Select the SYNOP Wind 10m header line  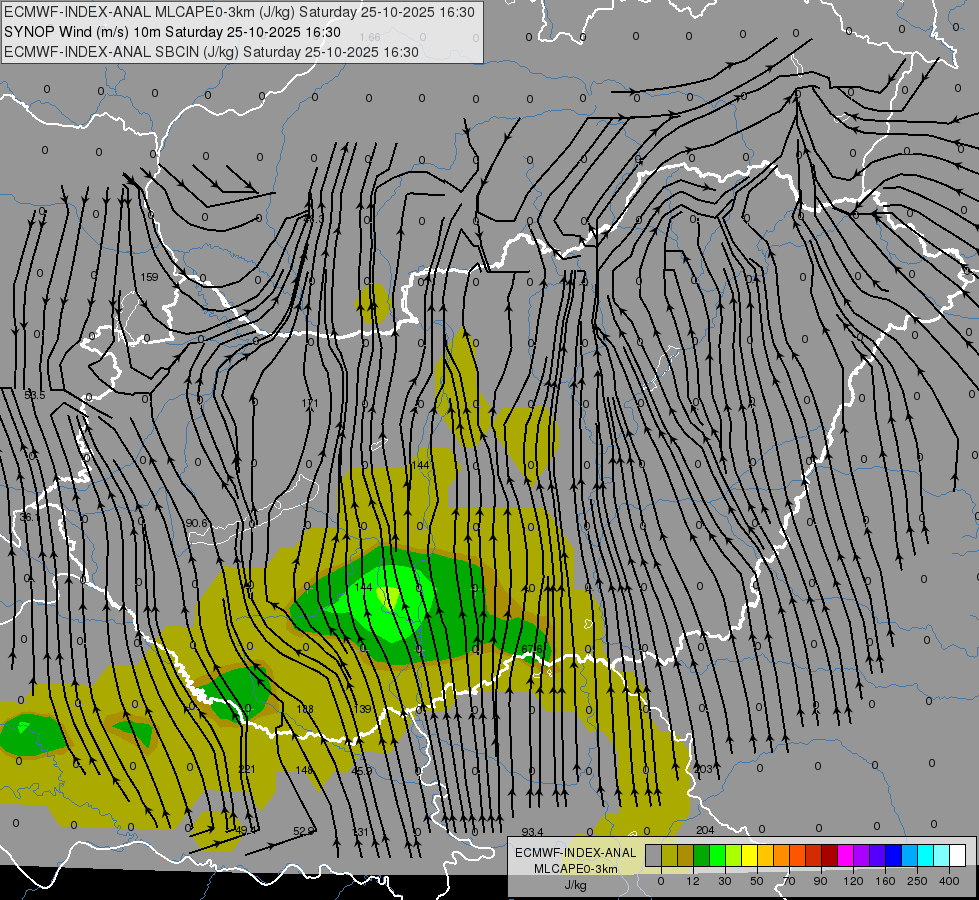click(x=172, y=32)
